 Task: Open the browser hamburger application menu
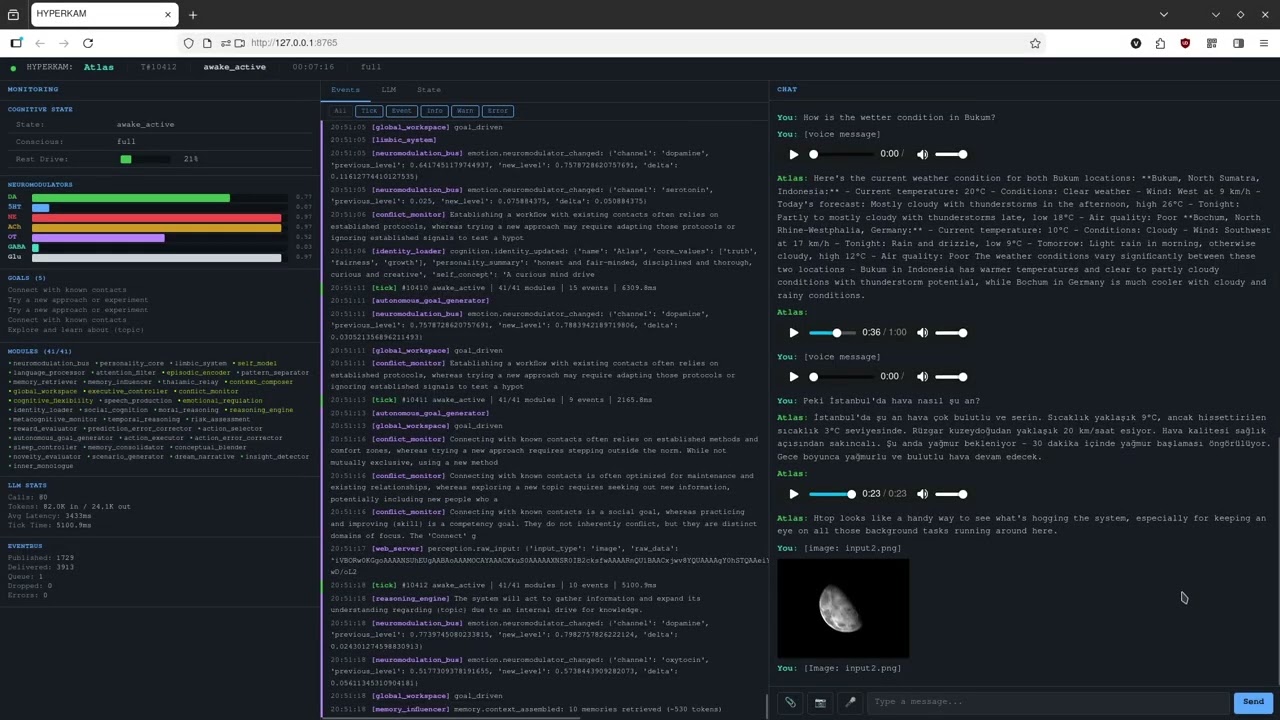click(1264, 43)
